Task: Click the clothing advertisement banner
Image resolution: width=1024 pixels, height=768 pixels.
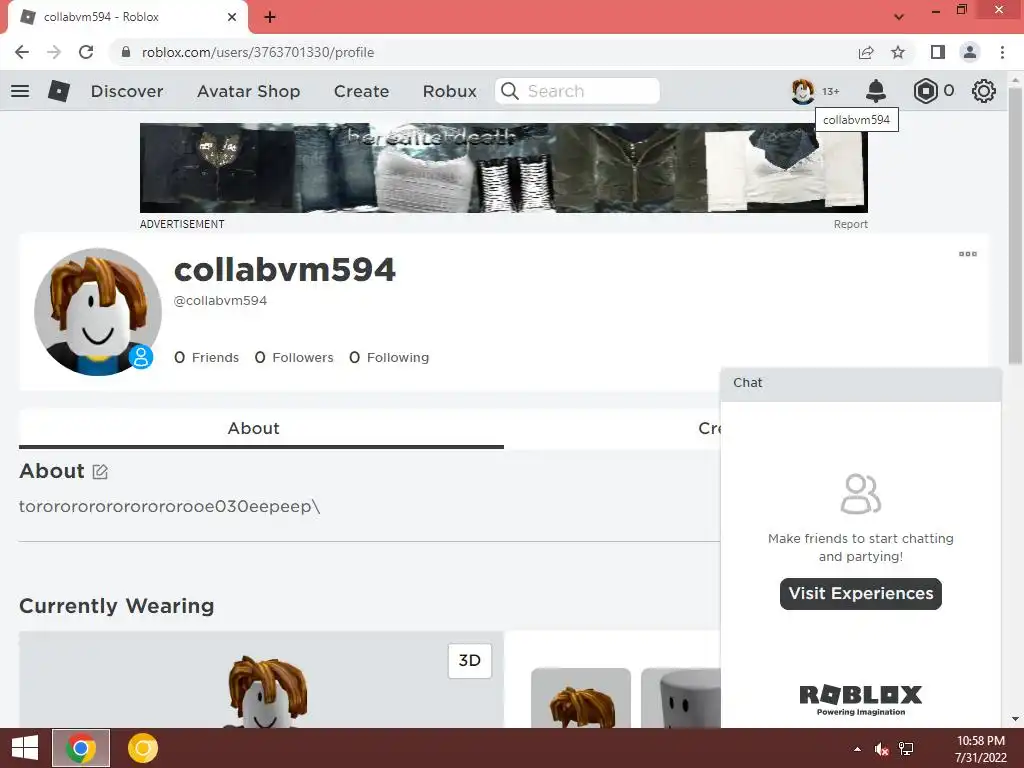Action: pos(504,168)
